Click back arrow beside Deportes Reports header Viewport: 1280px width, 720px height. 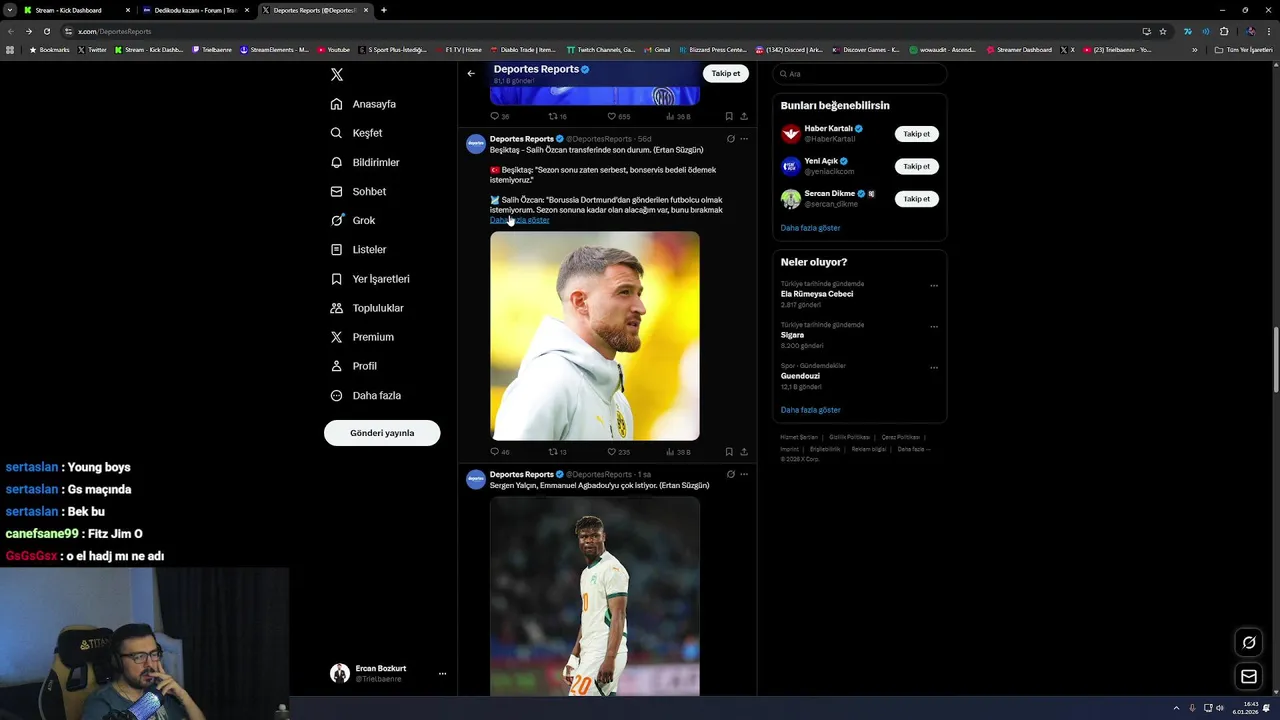click(471, 73)
